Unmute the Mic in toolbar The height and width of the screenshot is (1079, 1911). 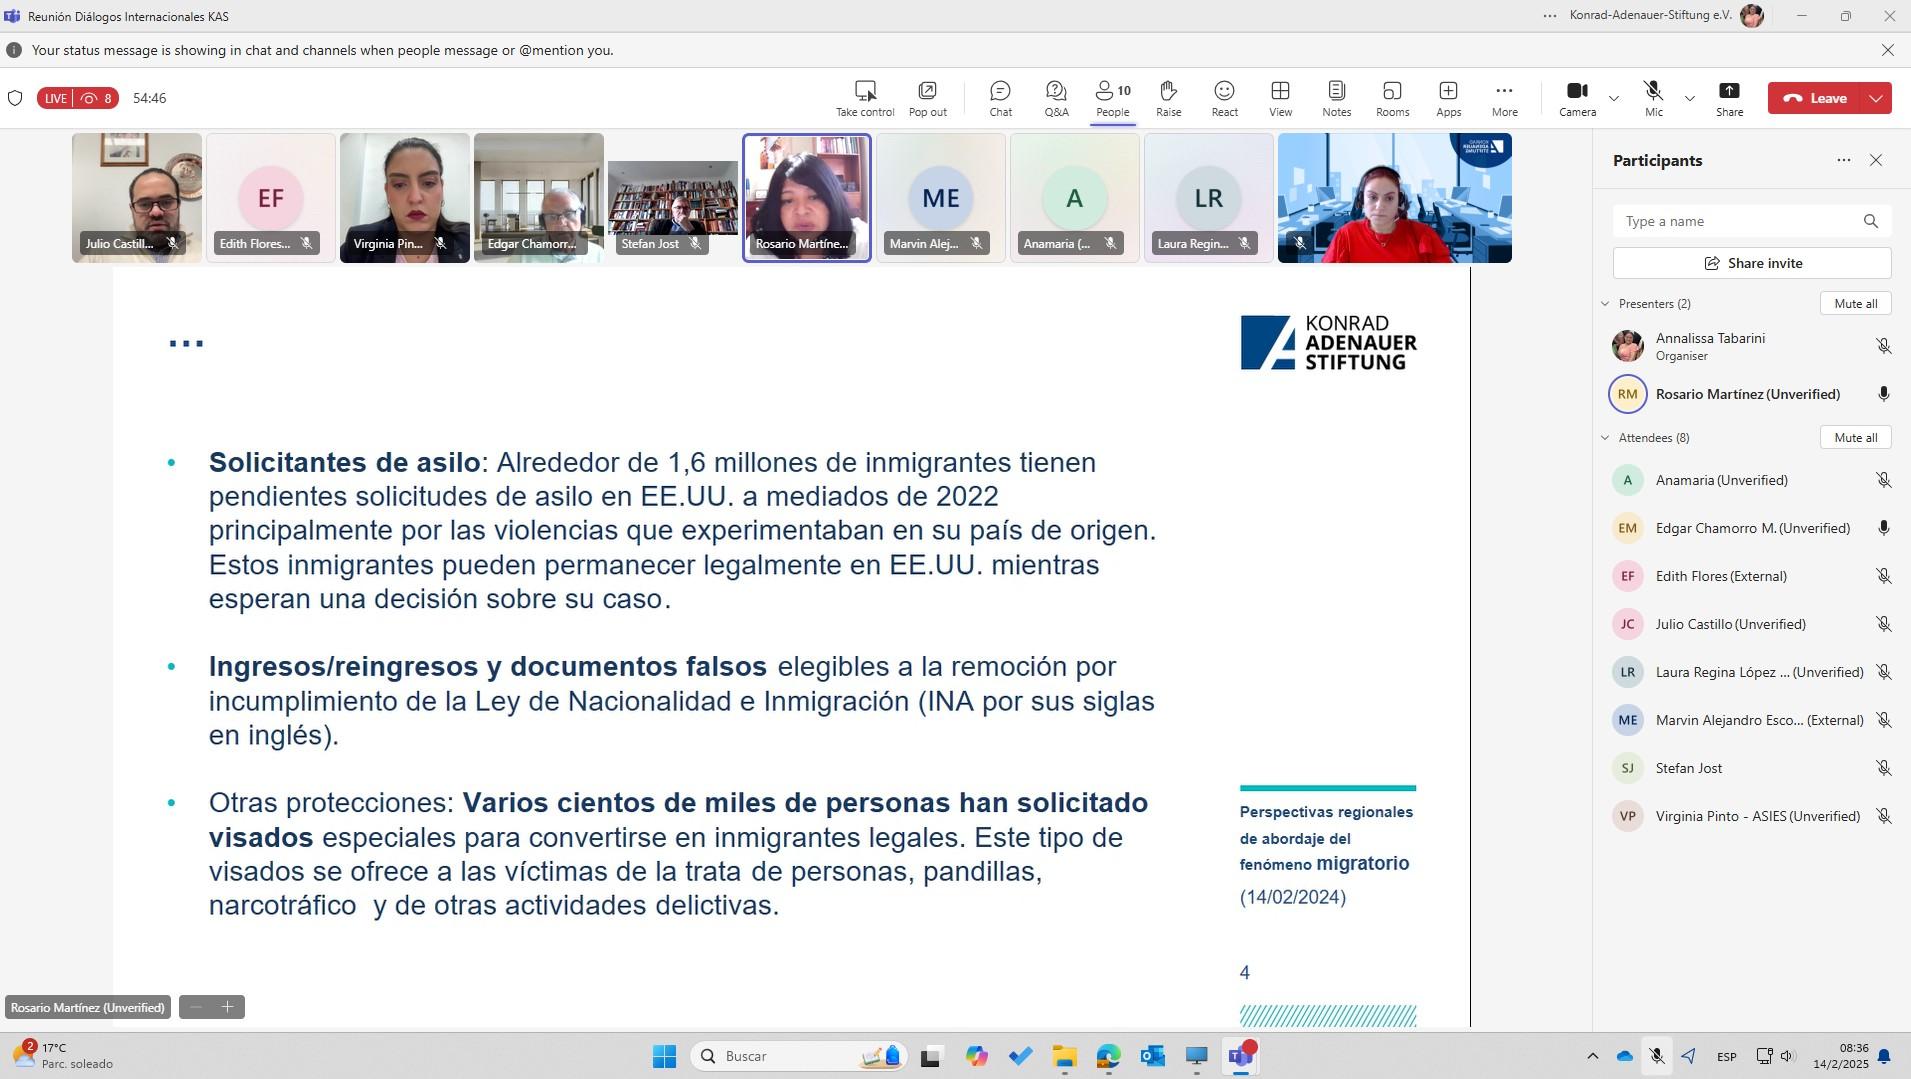1653,98
